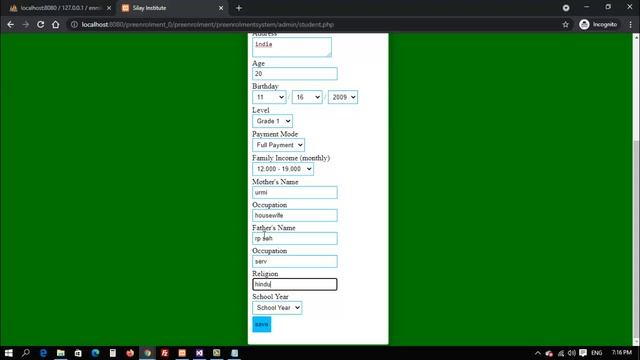Open the Incognito profile indicator
The image size is (640, 360).
[598, 24]
